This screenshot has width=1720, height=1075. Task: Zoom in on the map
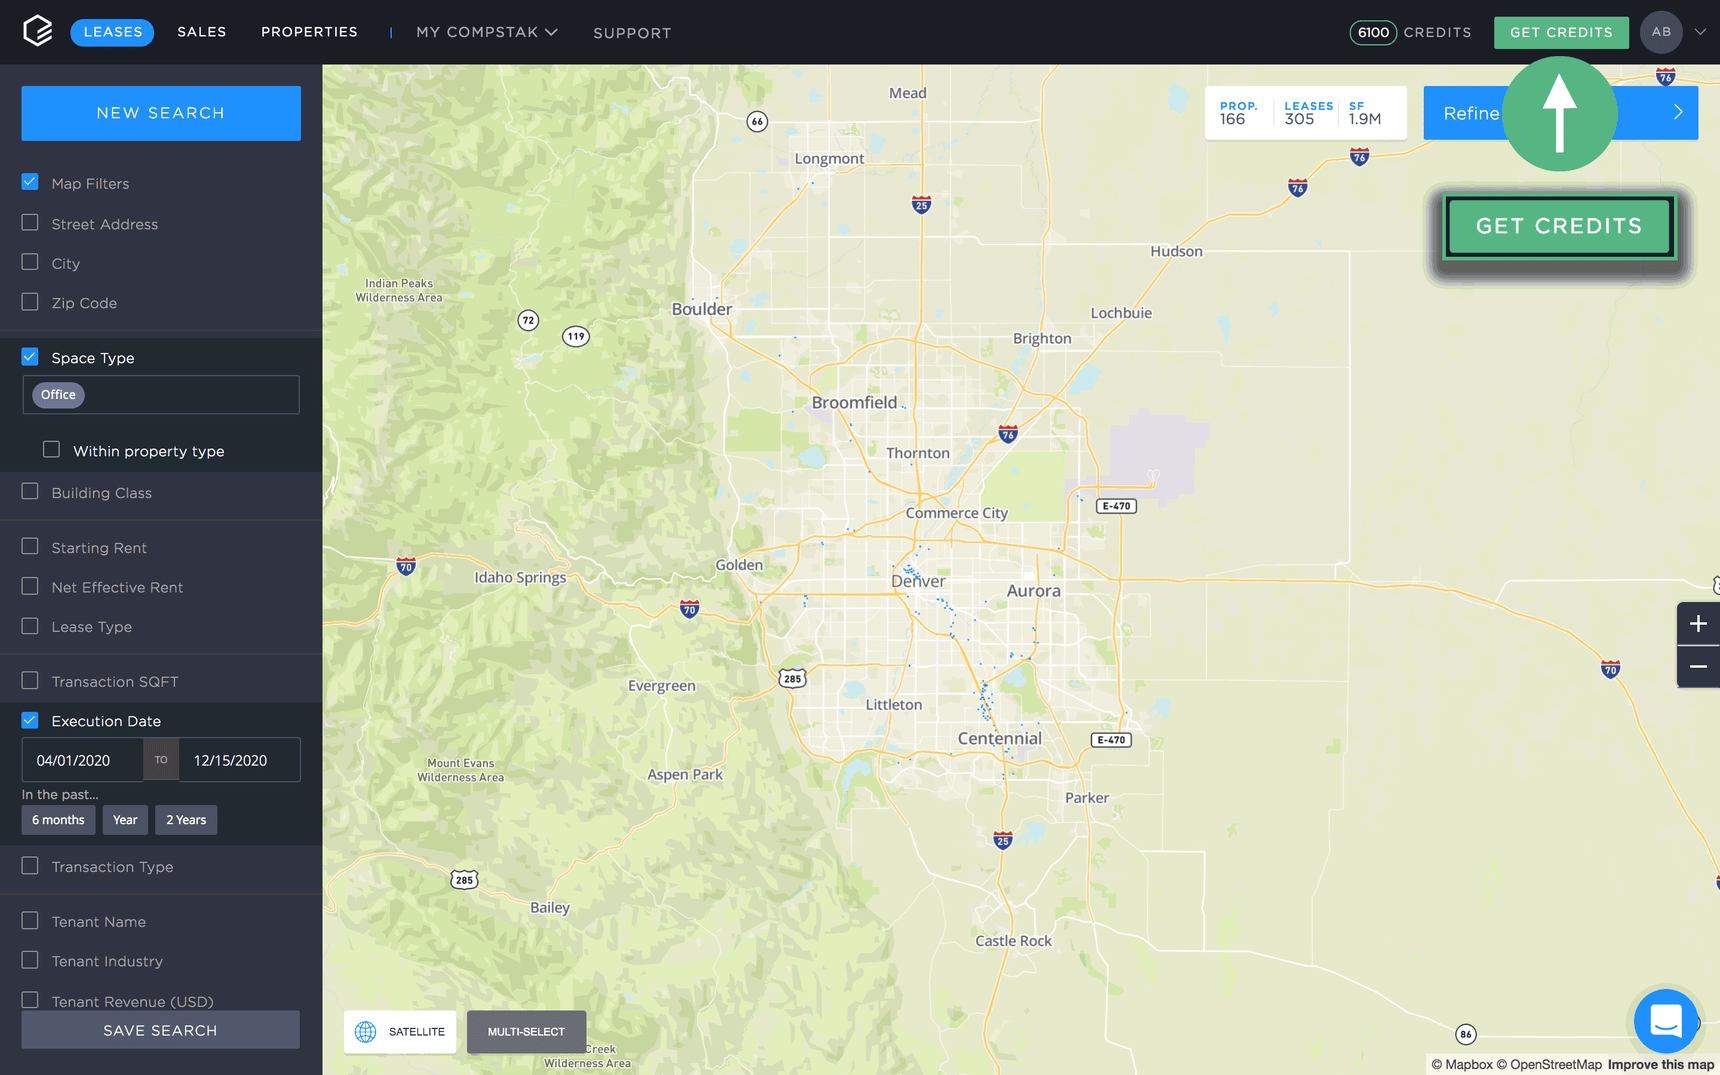1698,624
